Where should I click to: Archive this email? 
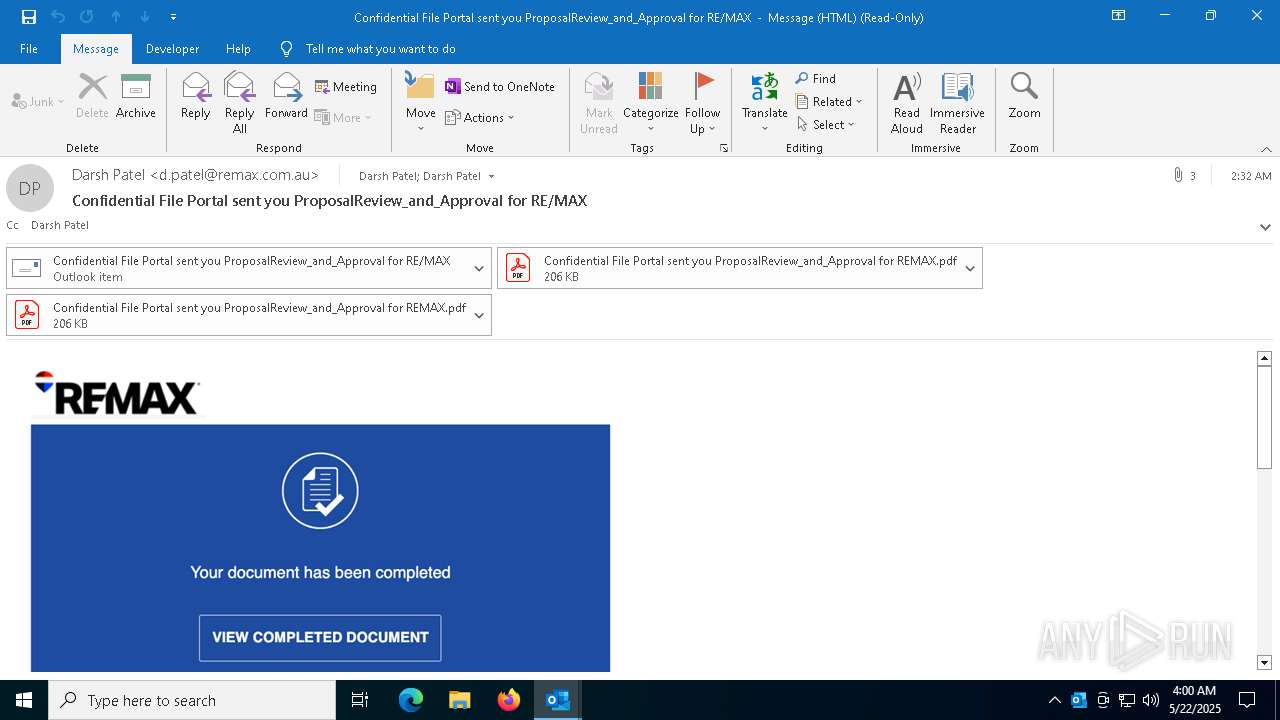pos(136,96)
